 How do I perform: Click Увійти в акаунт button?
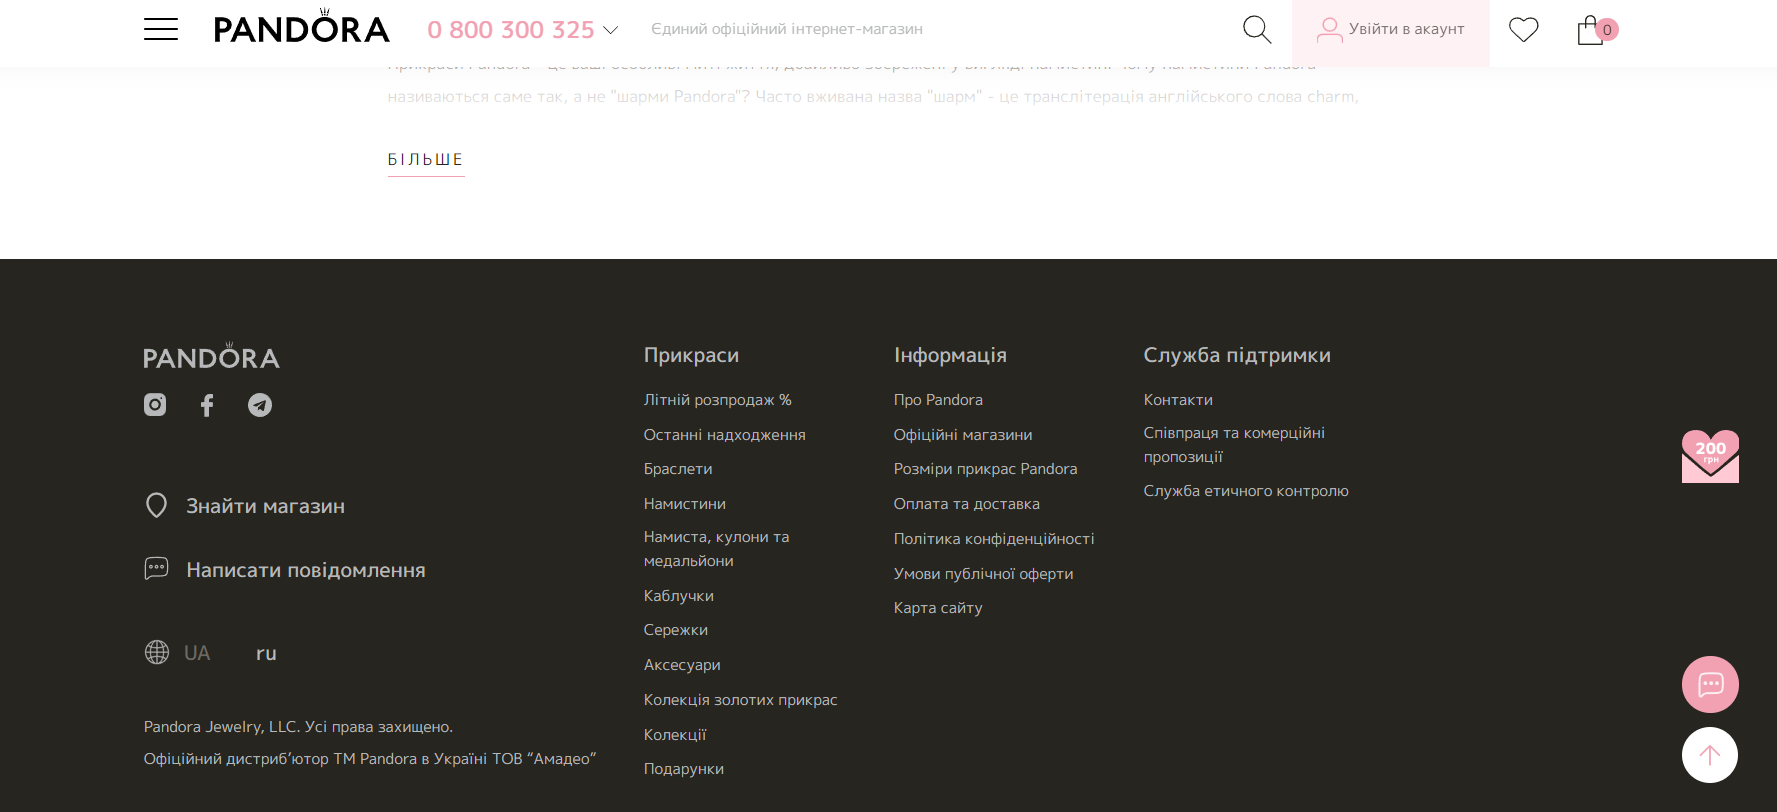1390,30
